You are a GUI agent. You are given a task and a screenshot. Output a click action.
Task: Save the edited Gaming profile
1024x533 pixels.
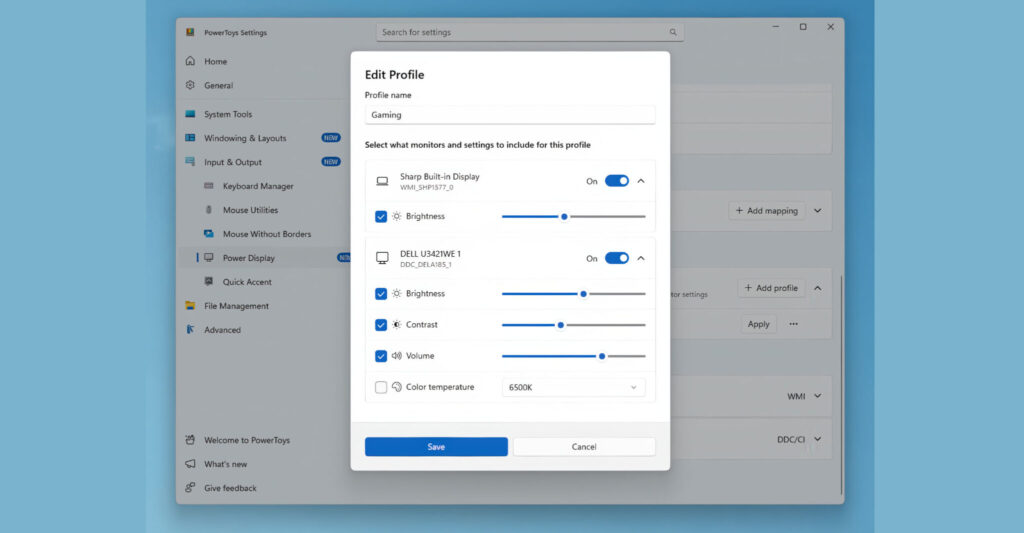tap(436, 447)
